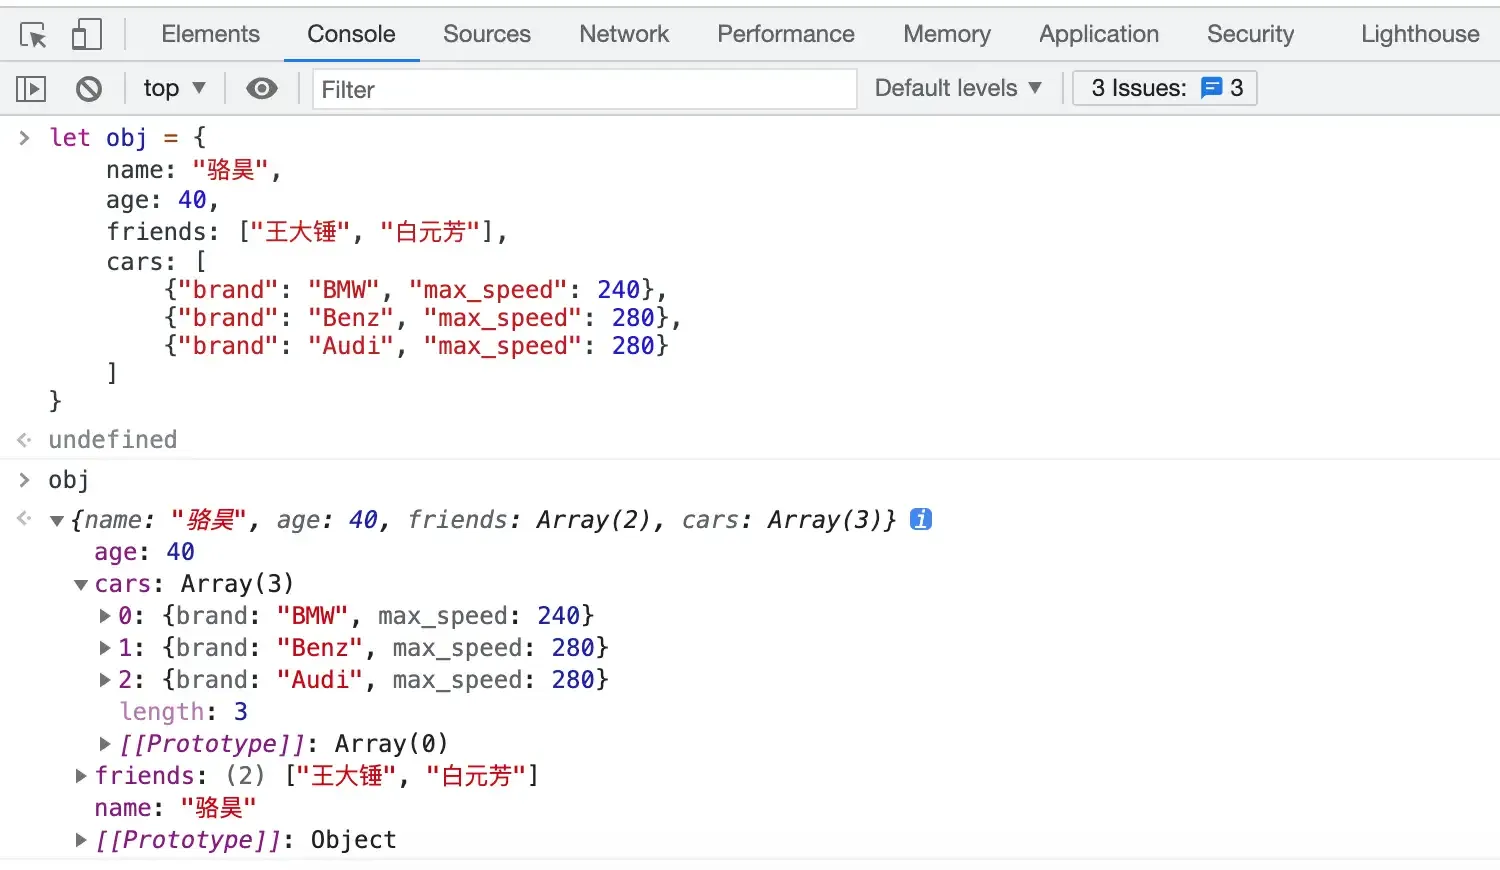Expand [[Prototype]]: Array(0) under cars

tap(105, 743)
